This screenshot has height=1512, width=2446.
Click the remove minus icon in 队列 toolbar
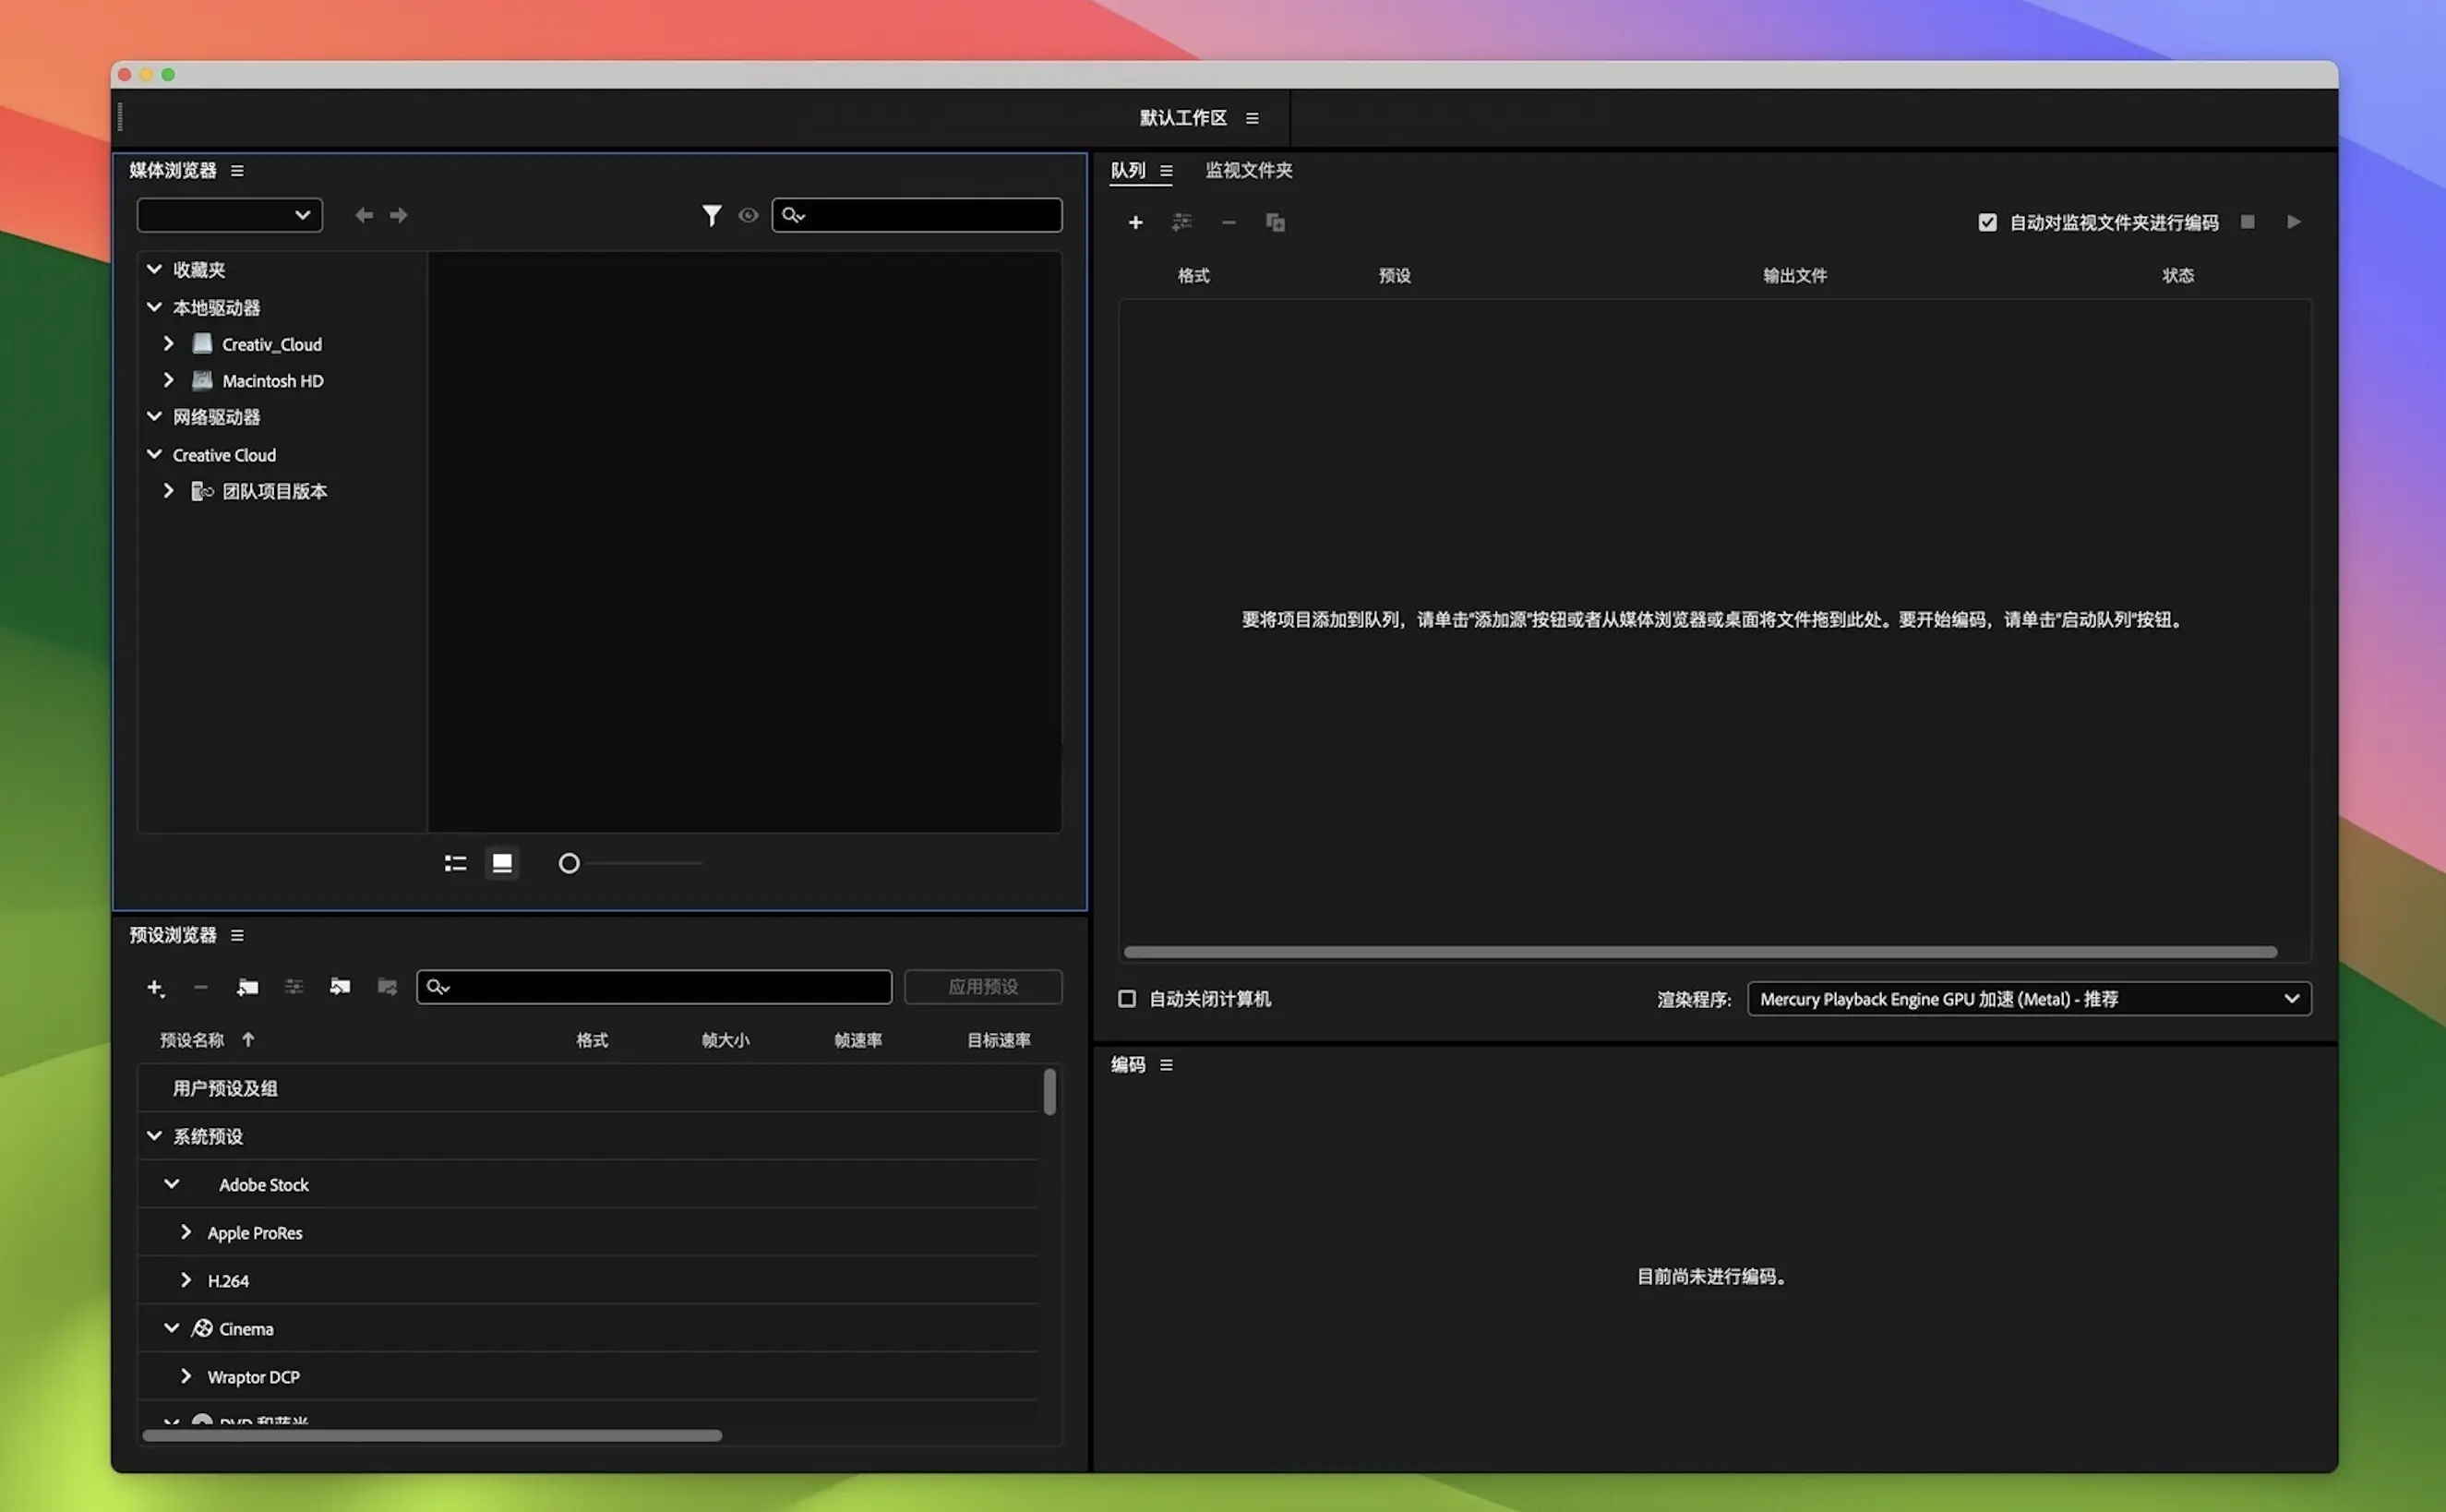click(1228, 222)
